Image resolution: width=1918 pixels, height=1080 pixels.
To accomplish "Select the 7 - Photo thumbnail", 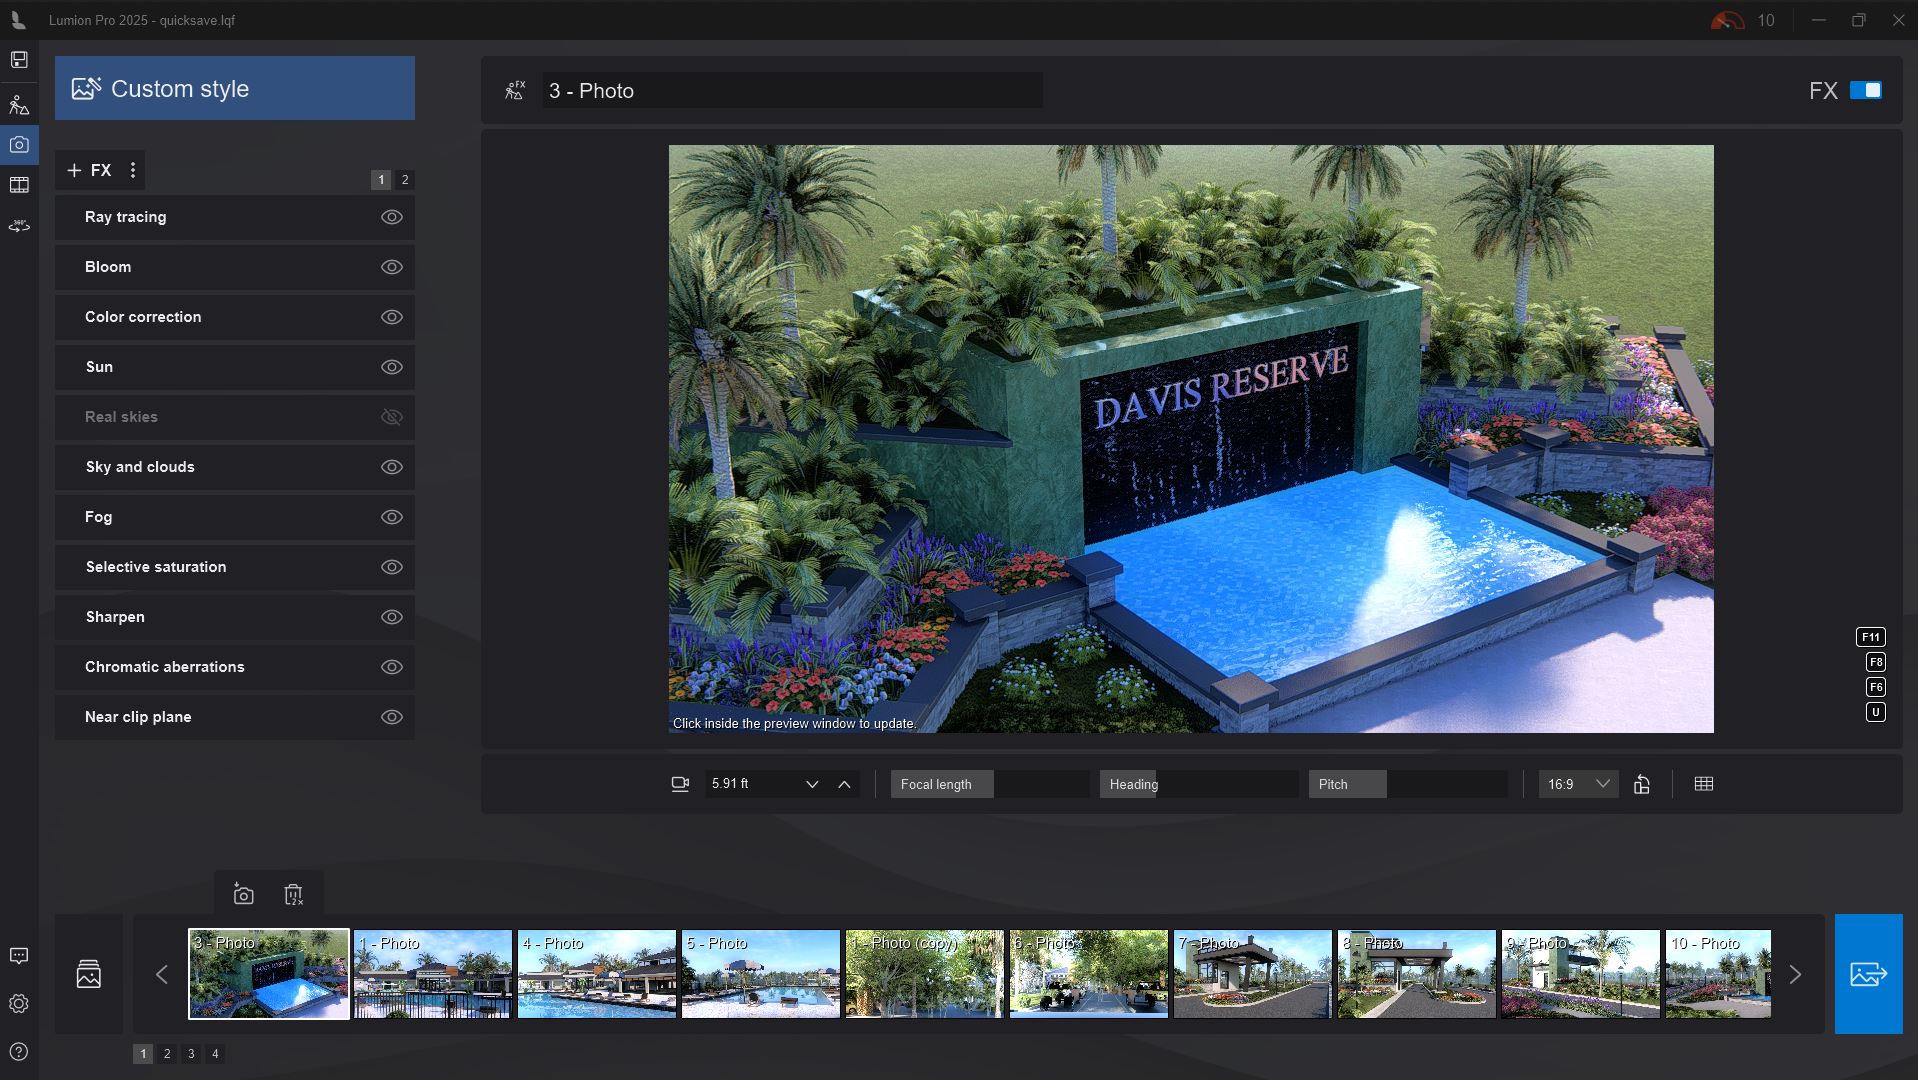I will click(x=1253, y=974).
